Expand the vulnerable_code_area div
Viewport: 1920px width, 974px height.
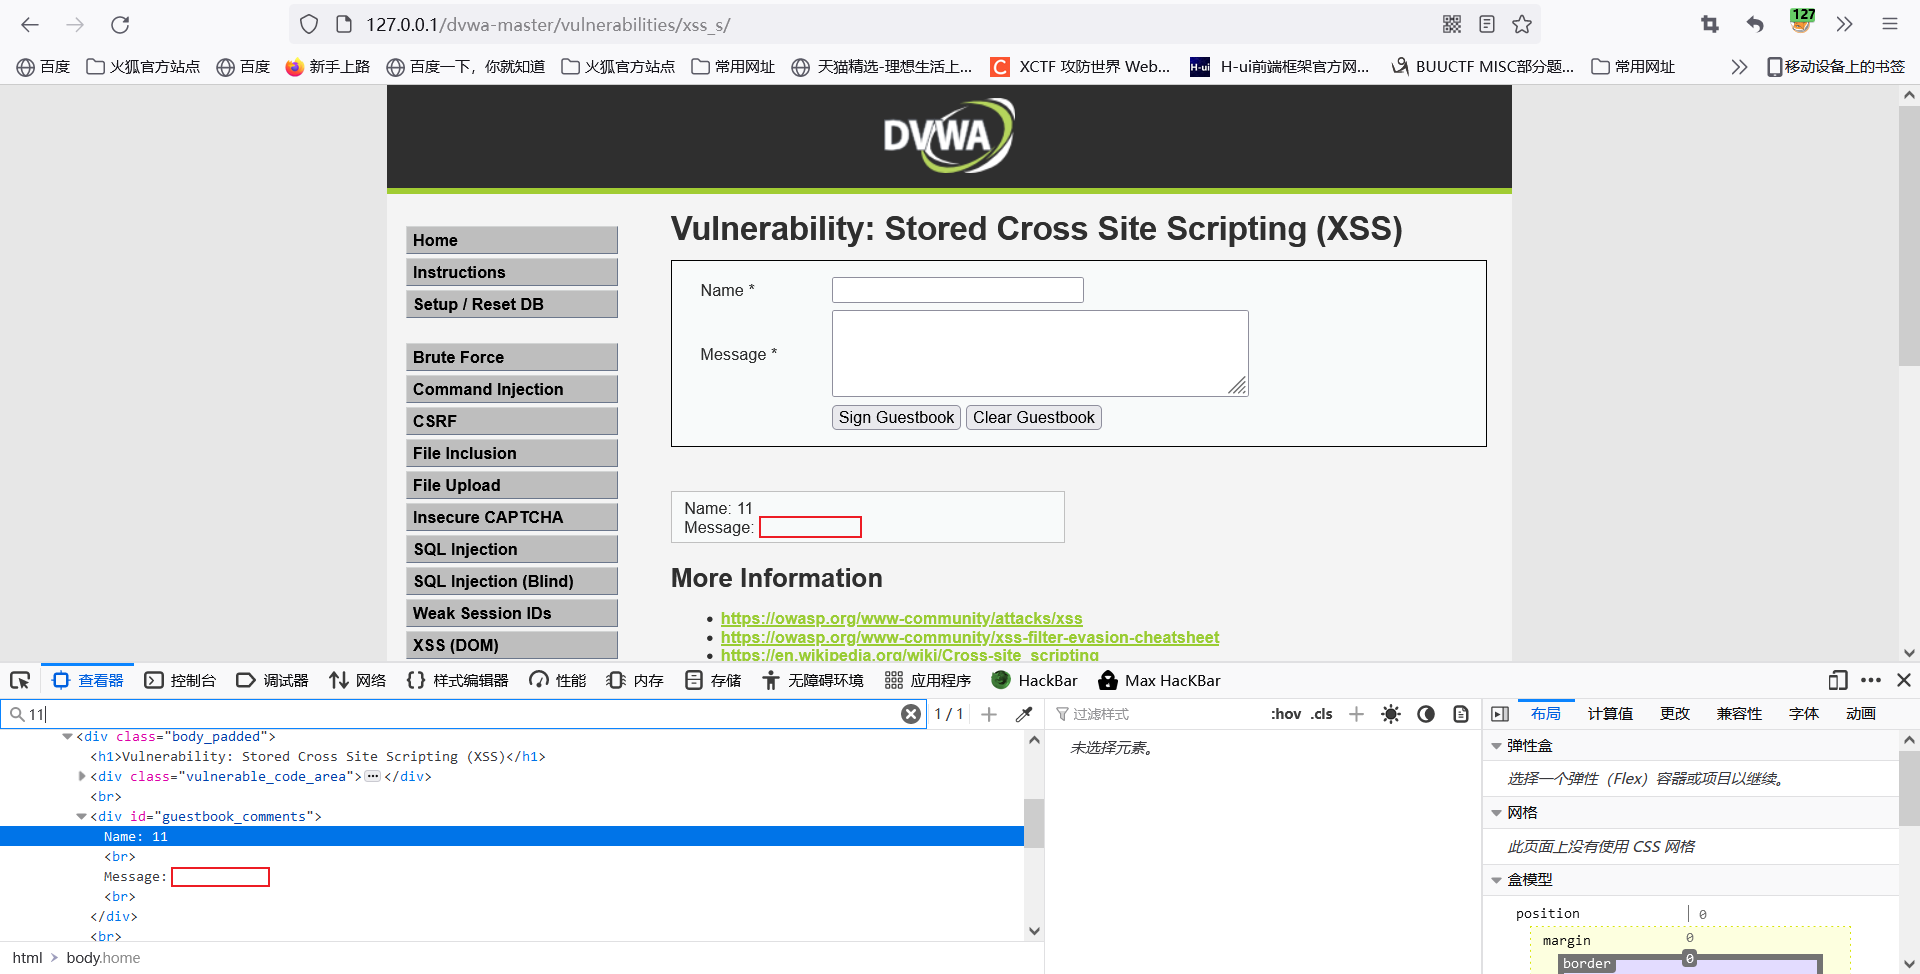click(81, 776)
